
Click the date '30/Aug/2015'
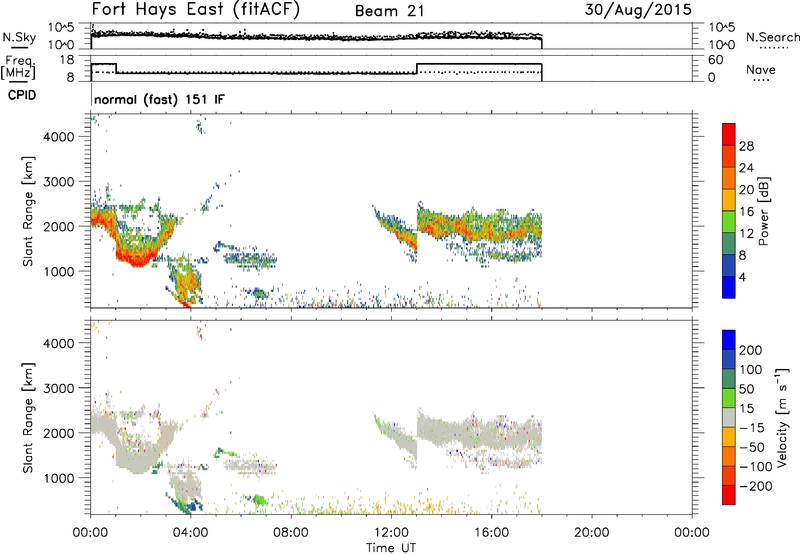click(638, 10)
